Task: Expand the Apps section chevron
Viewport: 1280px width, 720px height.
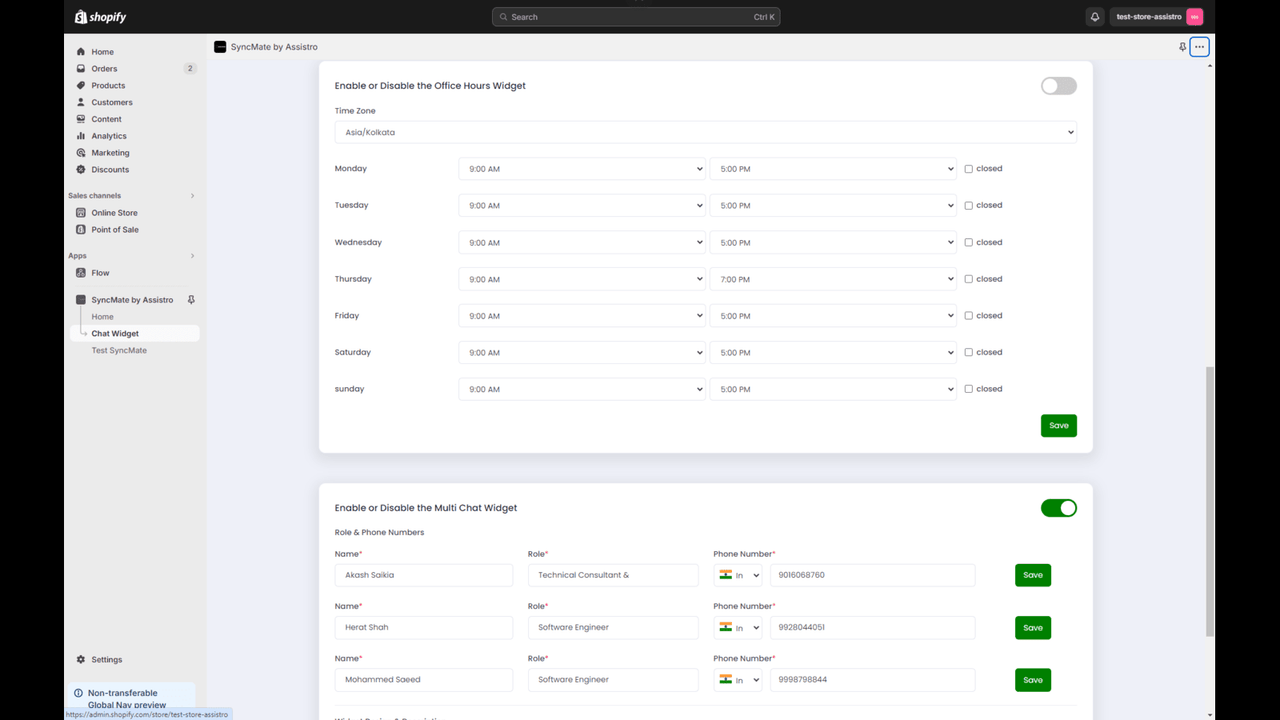Action: point(192,256)
